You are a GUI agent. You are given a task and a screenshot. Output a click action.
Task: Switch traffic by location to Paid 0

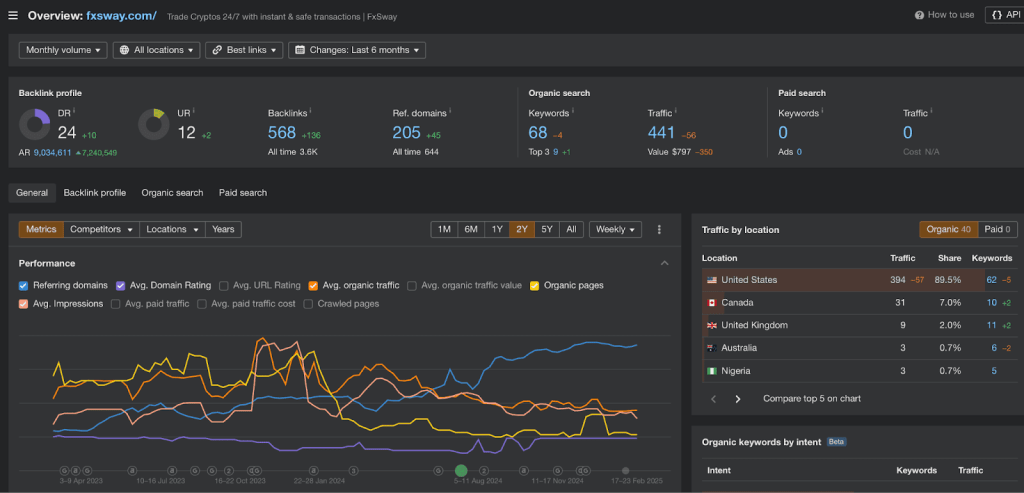point(998,229)
